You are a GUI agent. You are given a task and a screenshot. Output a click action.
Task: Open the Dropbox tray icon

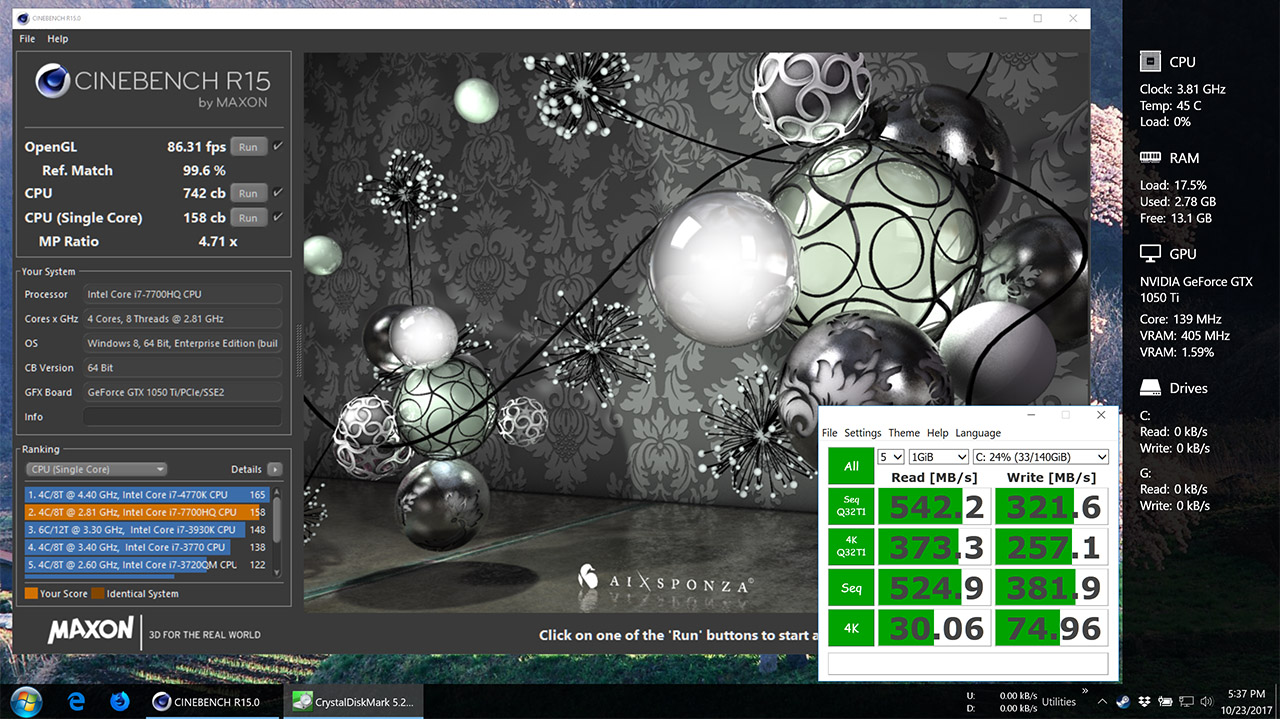click(1145, 702)
